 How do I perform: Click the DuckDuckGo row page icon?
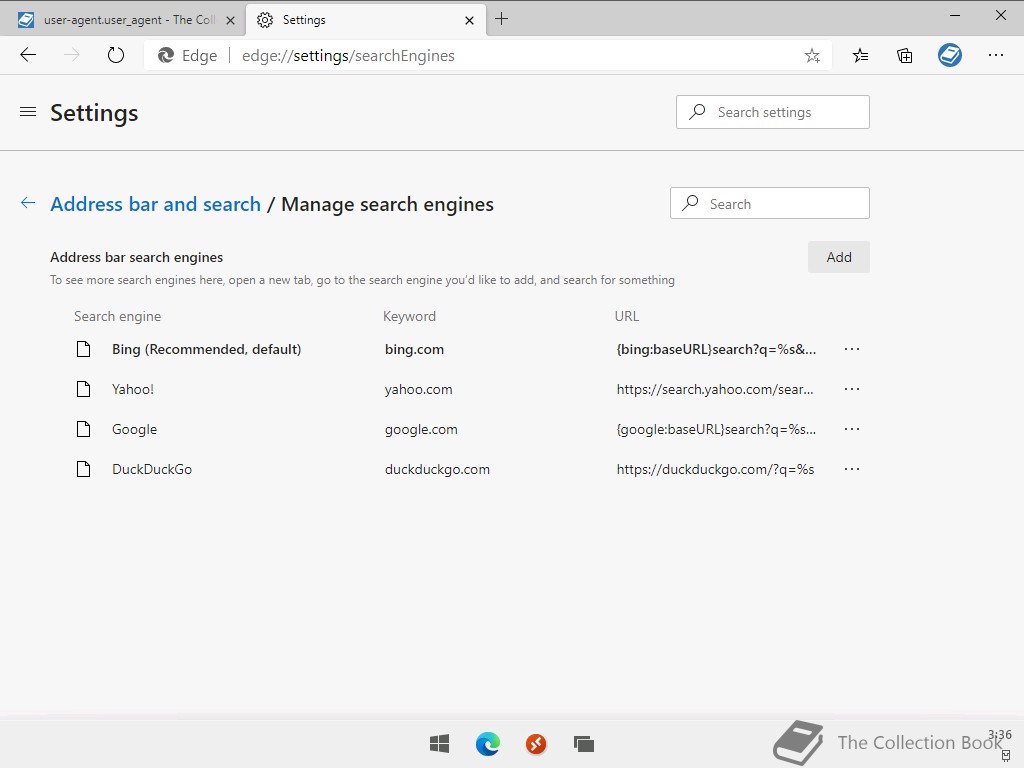pyautogui.click(x=84, y=469)
